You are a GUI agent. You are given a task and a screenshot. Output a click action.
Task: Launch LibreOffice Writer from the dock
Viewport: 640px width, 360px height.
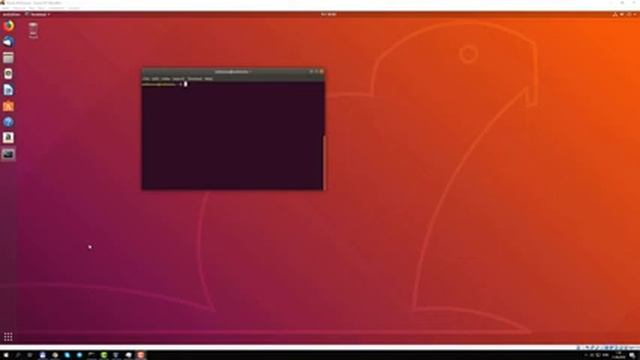[x=8, y=90]
